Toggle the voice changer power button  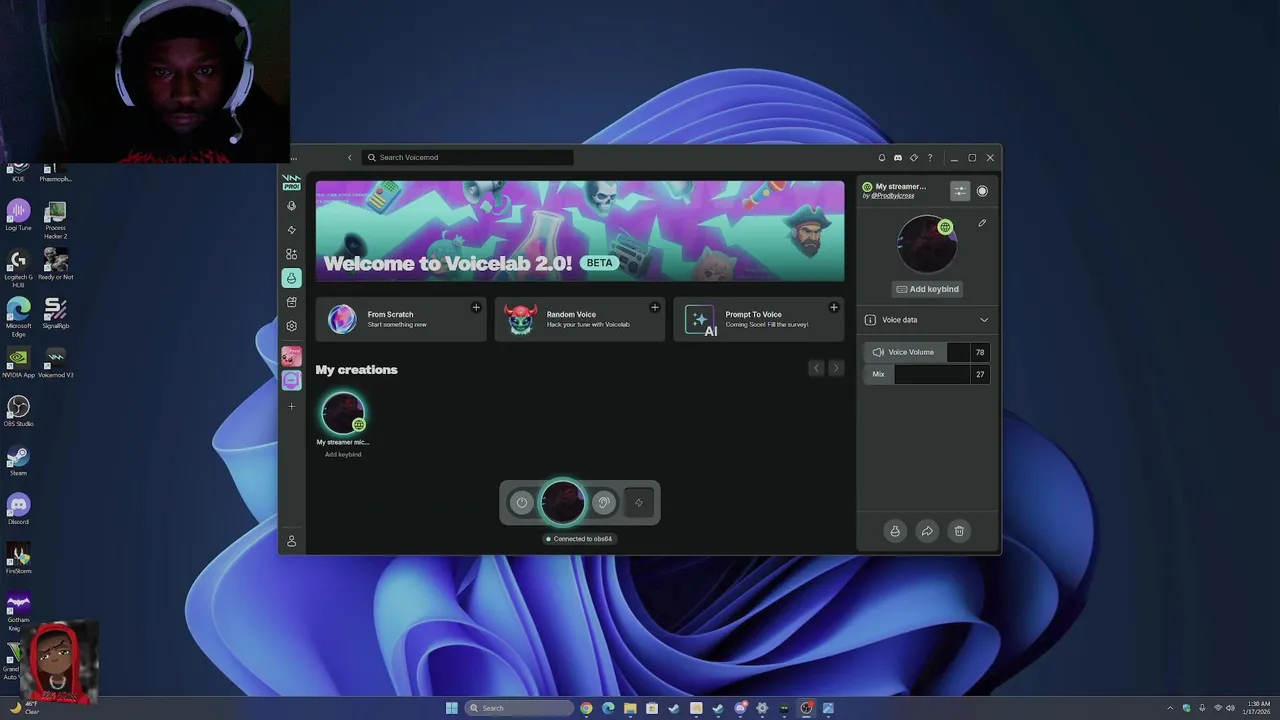click(x=521, y=503)
